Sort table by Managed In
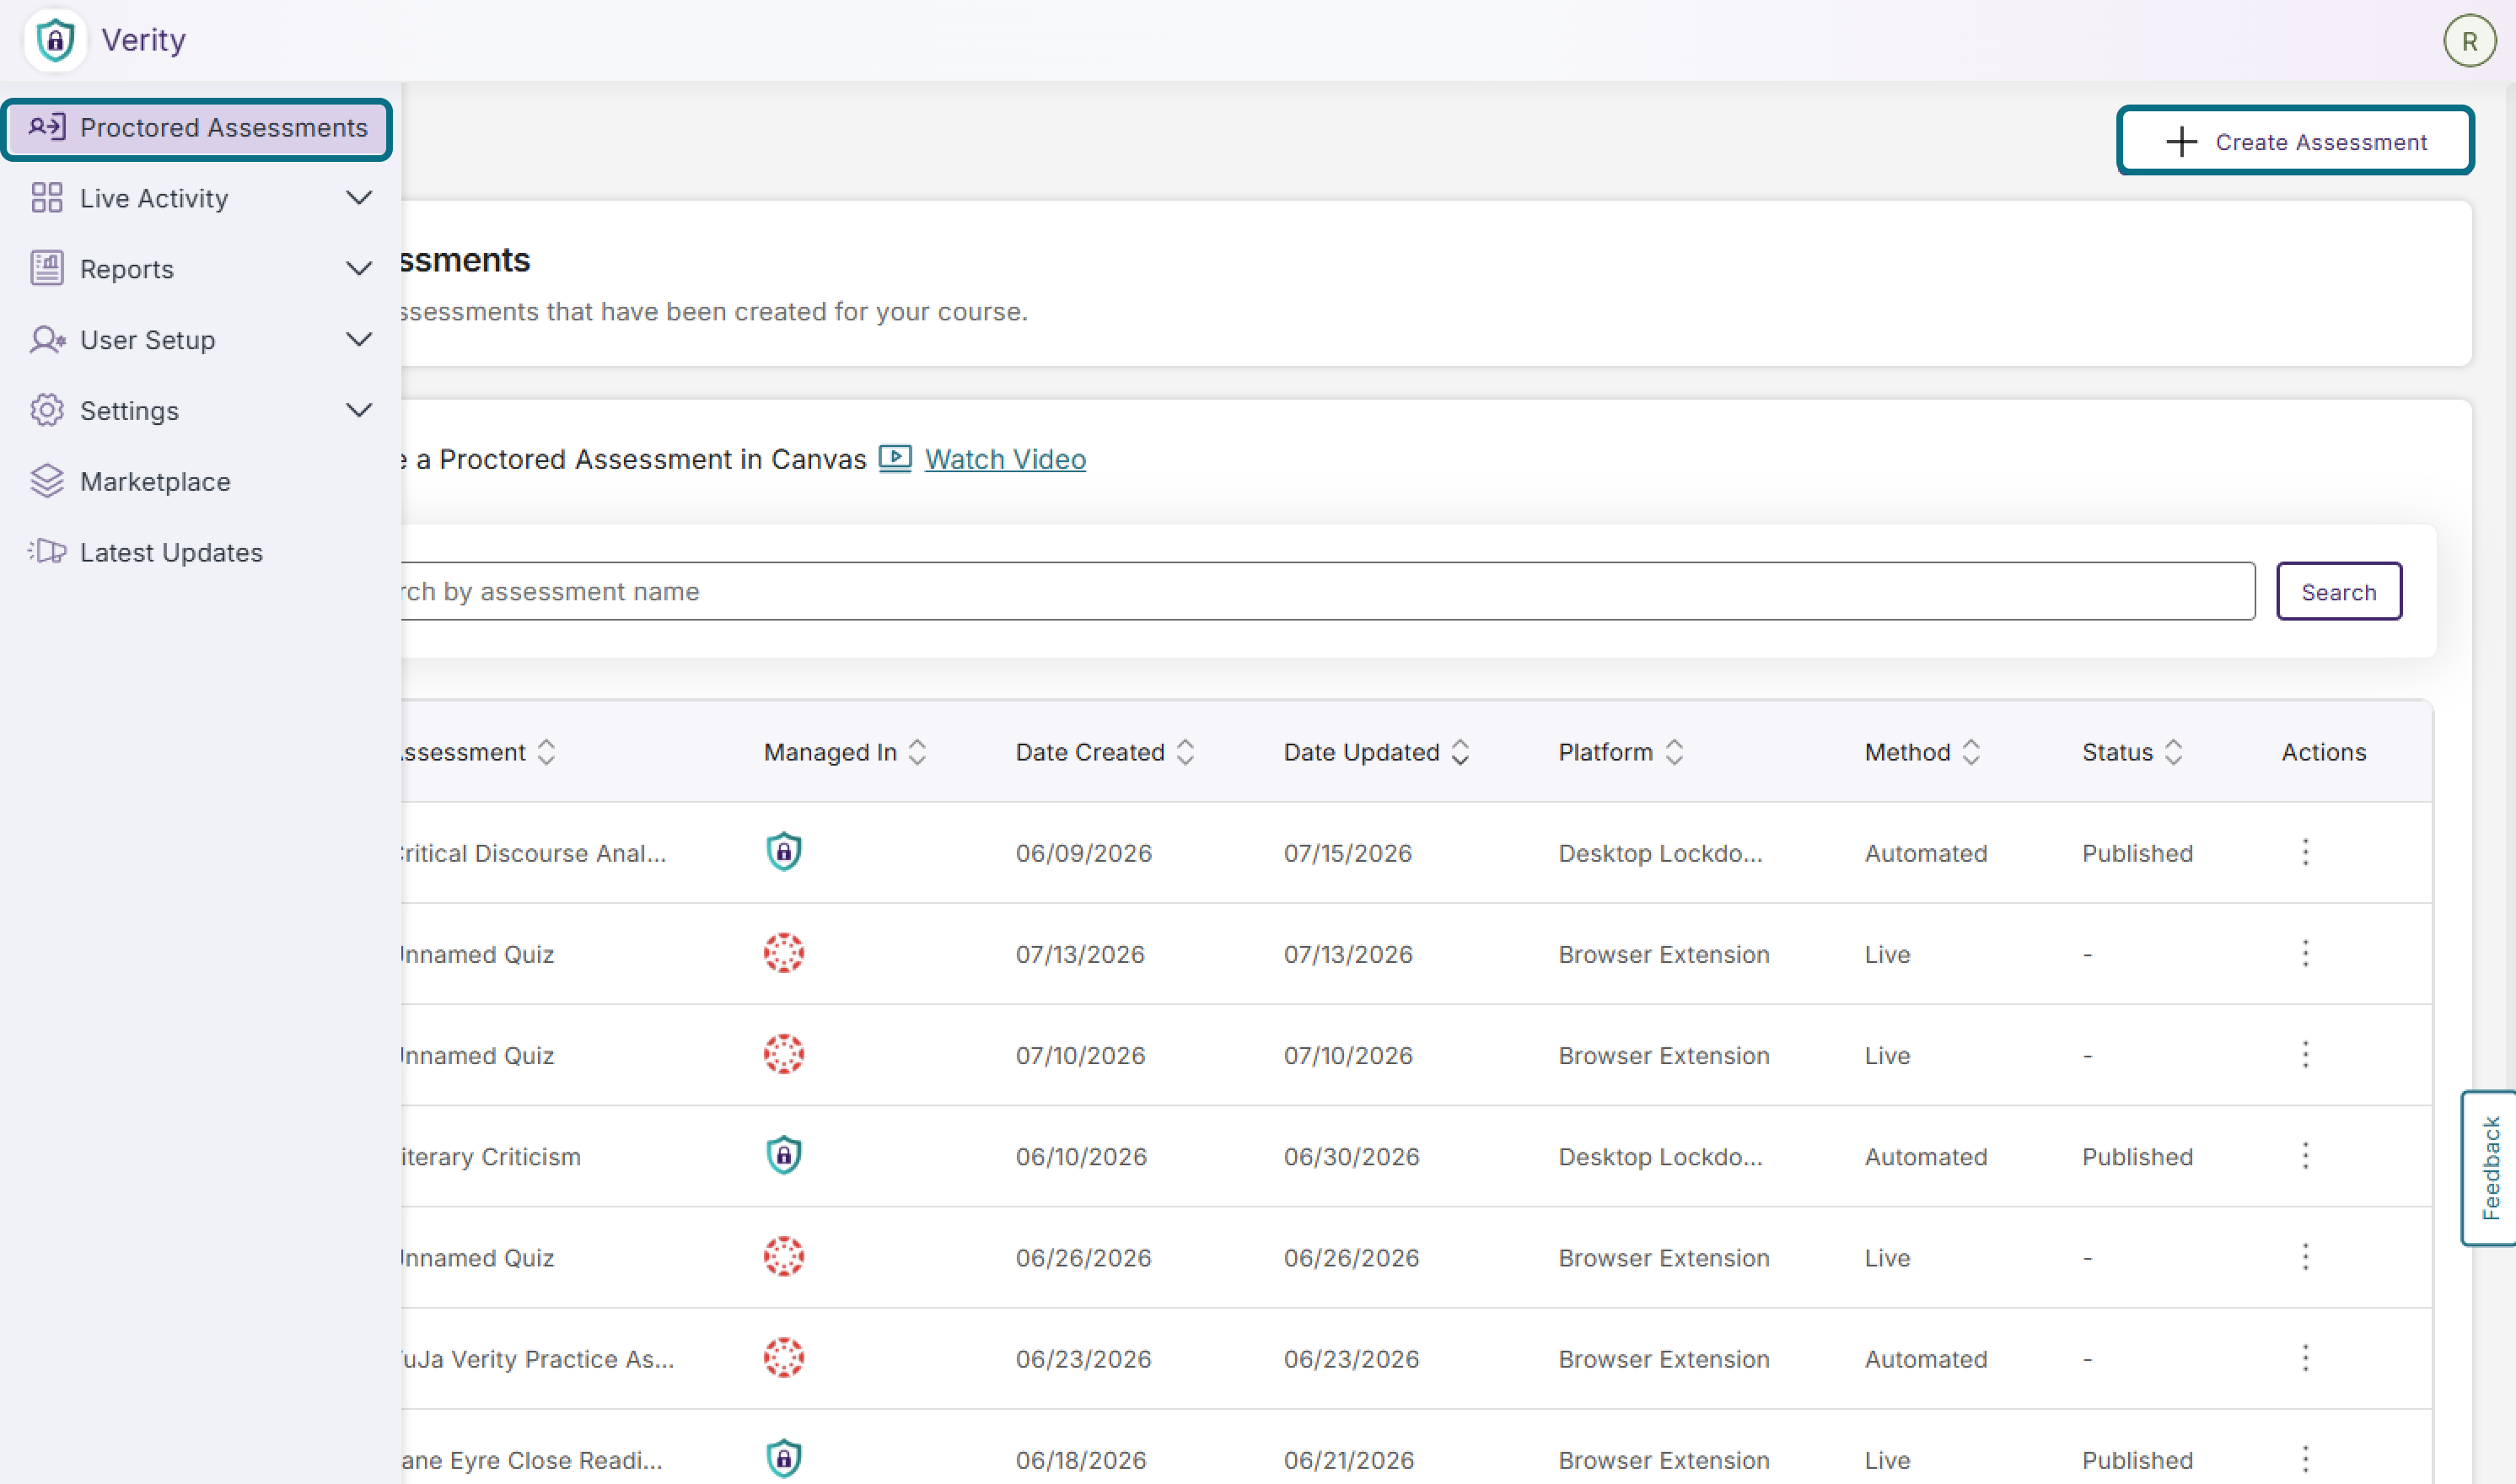The width and height of the screenshot is (2516, 1484). [917, 752]
